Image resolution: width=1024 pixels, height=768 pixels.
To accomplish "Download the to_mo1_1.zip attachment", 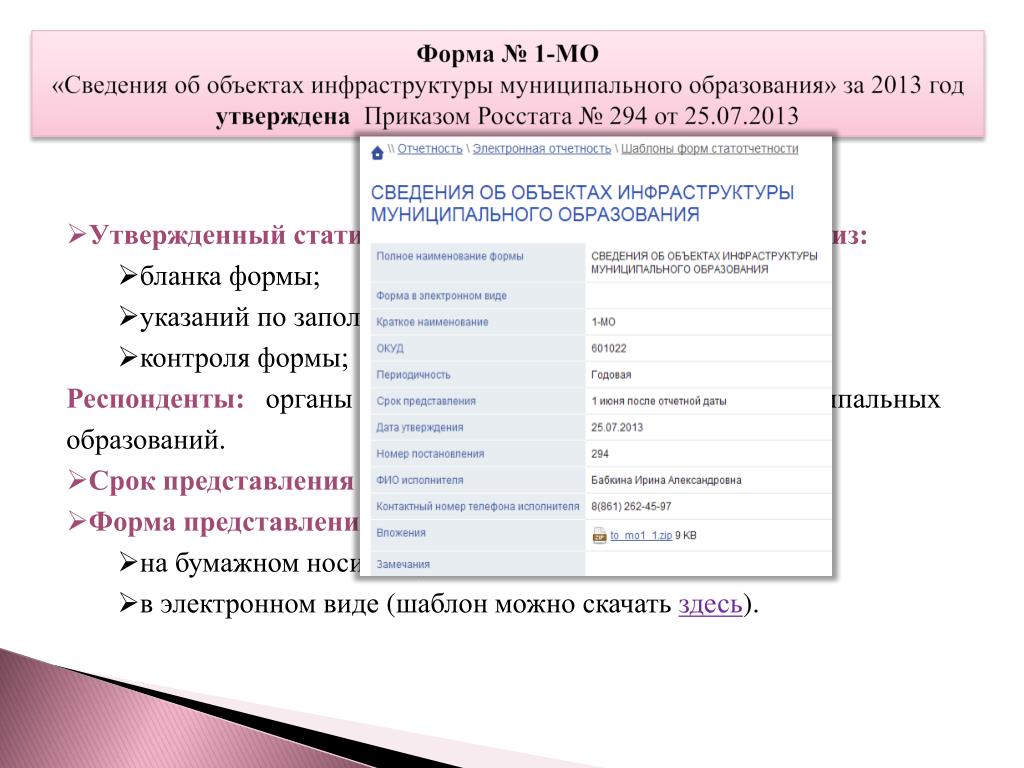I will tap(641, 536).
